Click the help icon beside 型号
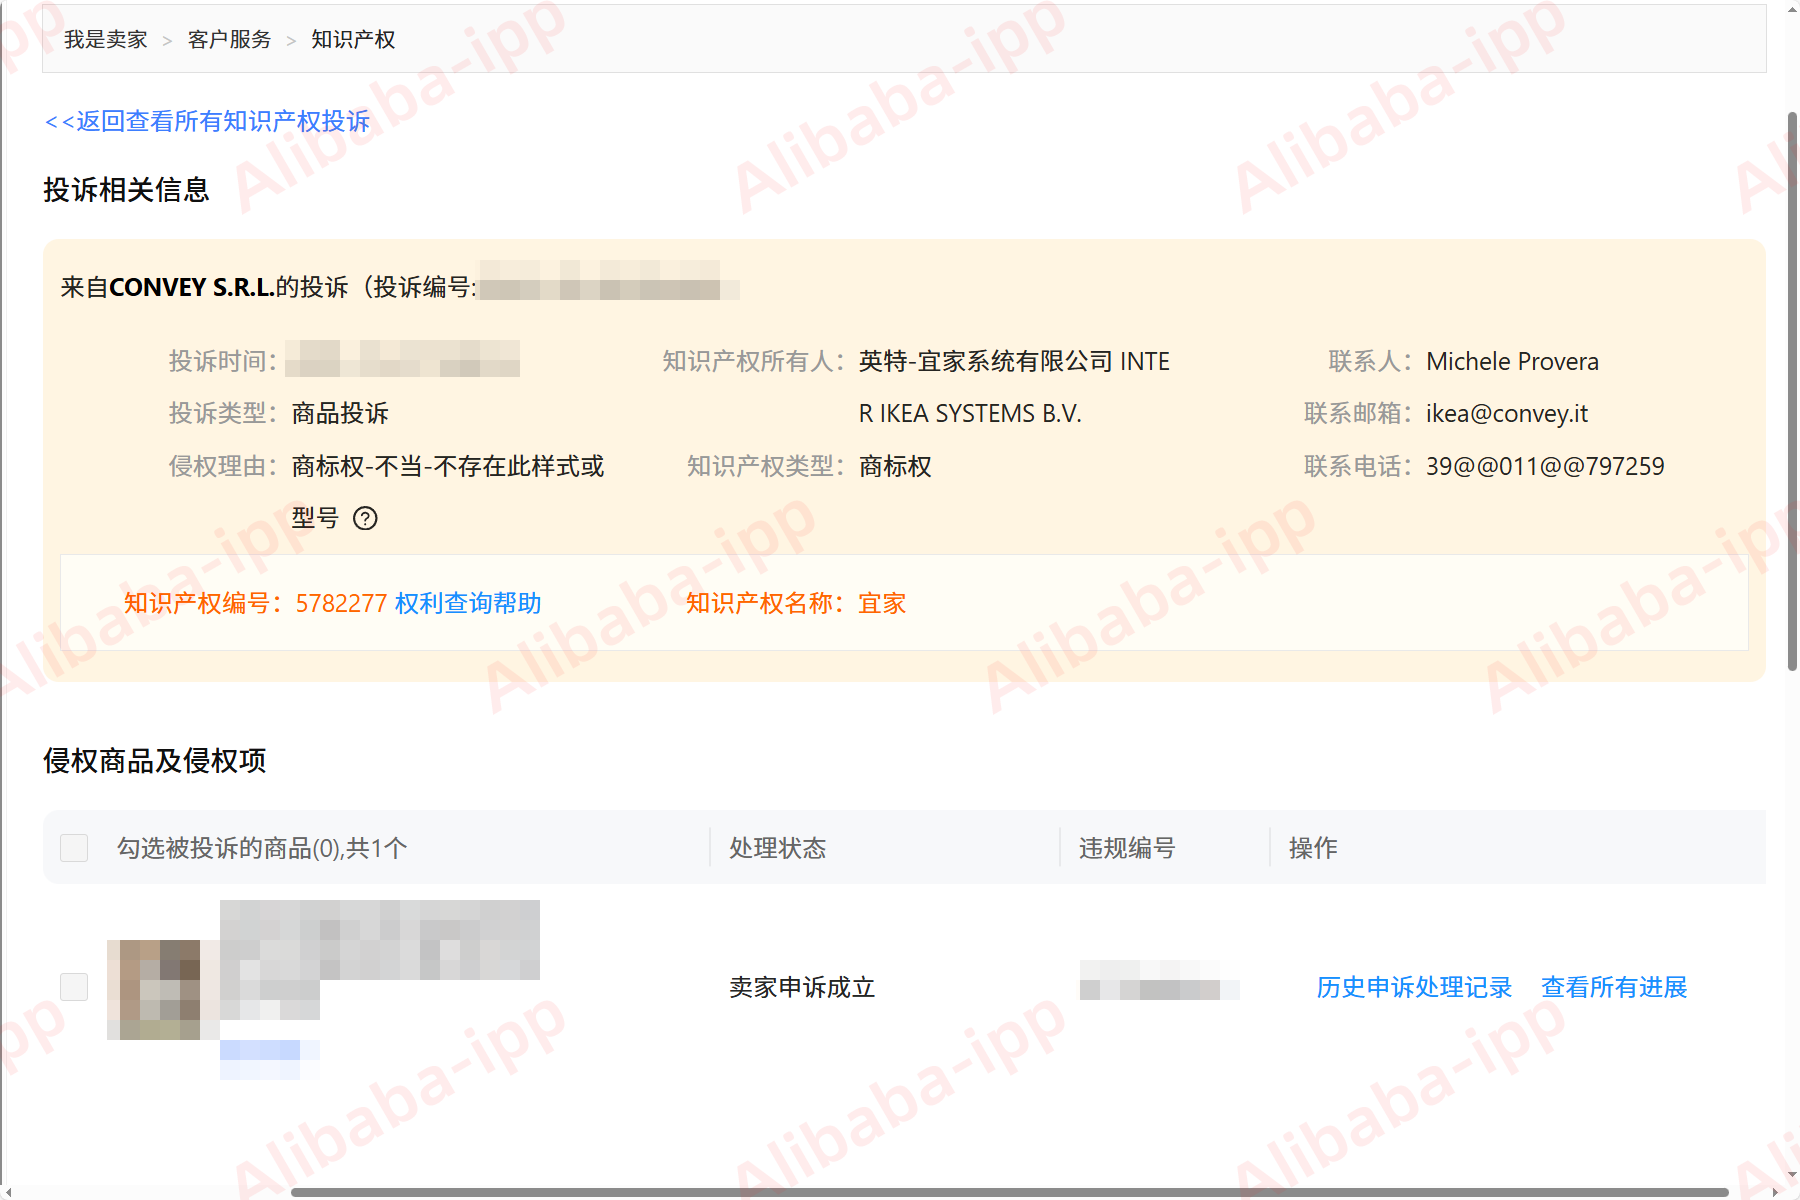This screenshot has height=1200, width=1800. [x=366, y=518]
